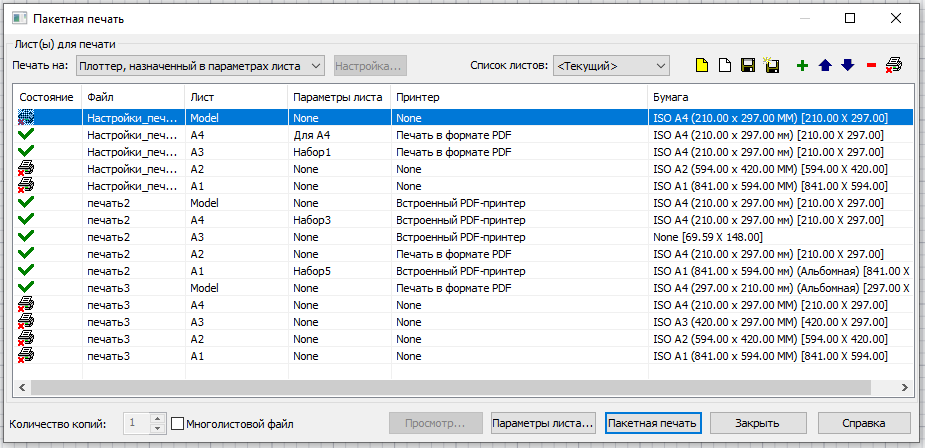This screenshot has height=448, width=925.
Task: Click the Принтер column header
Action: (518, 97)
